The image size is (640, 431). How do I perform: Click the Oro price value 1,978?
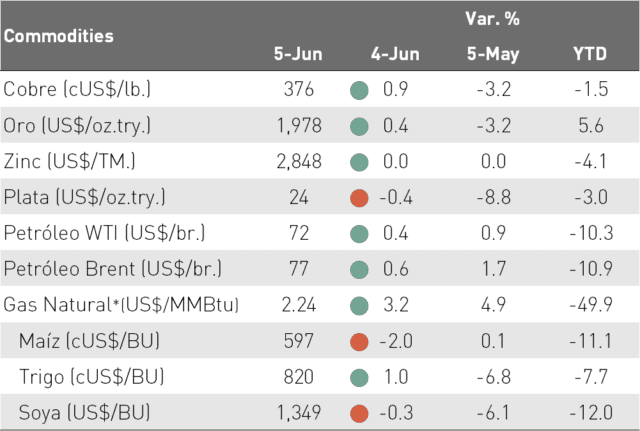coord(299,126)
